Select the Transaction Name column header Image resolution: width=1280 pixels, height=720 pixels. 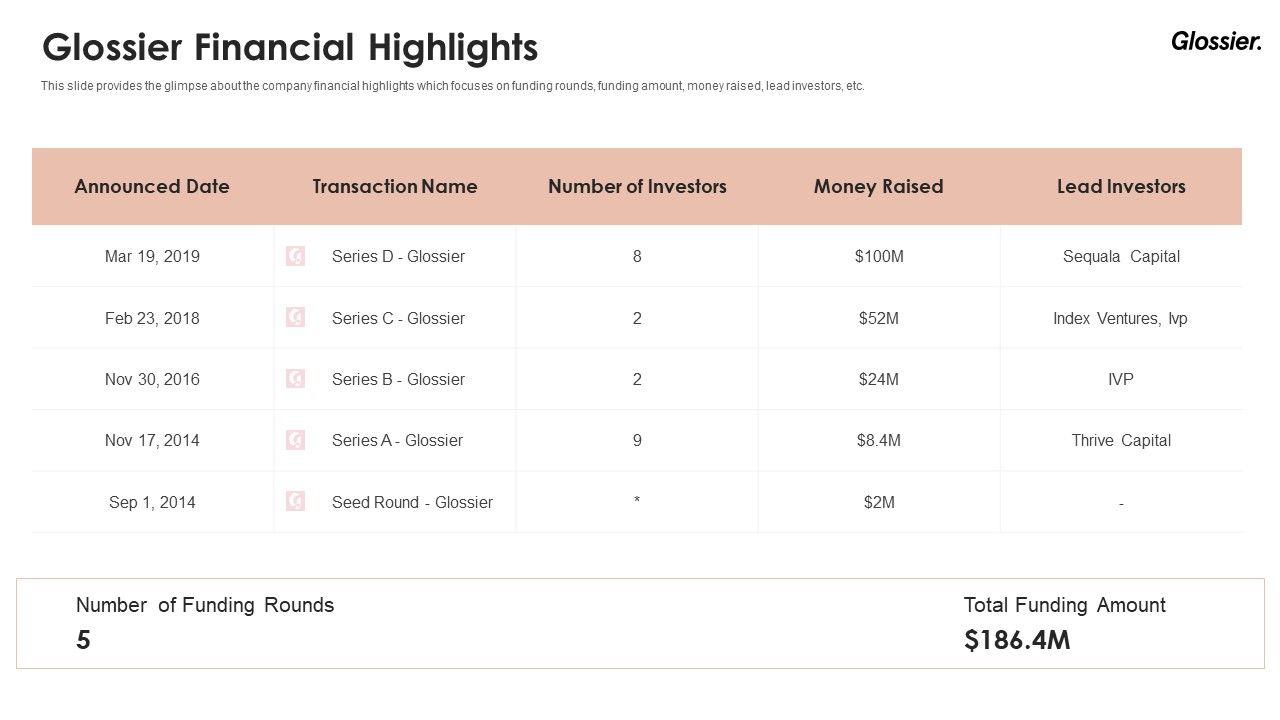tap(395, 187)
